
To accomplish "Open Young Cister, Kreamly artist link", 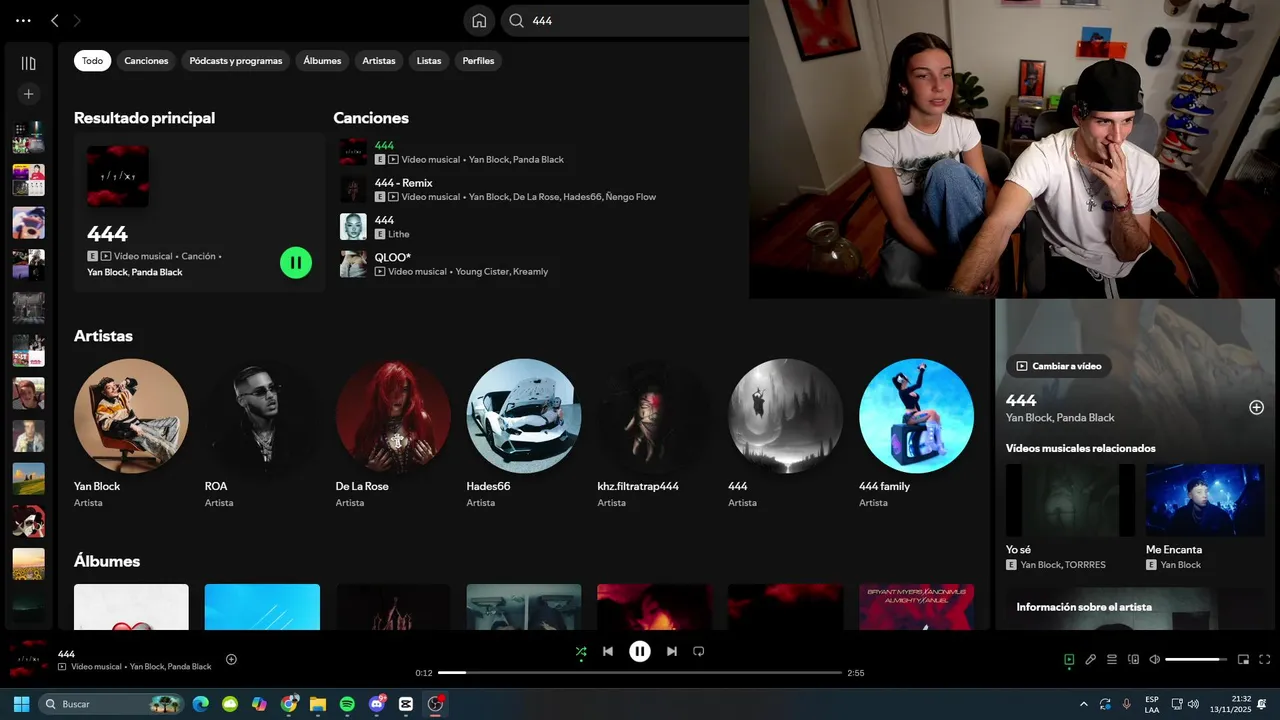I will point(502,272).
